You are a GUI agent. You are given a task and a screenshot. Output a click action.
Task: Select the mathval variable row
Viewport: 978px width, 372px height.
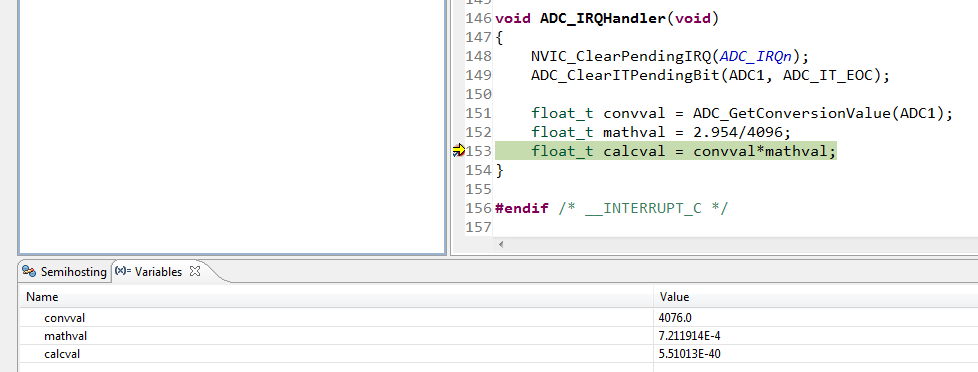337,336
